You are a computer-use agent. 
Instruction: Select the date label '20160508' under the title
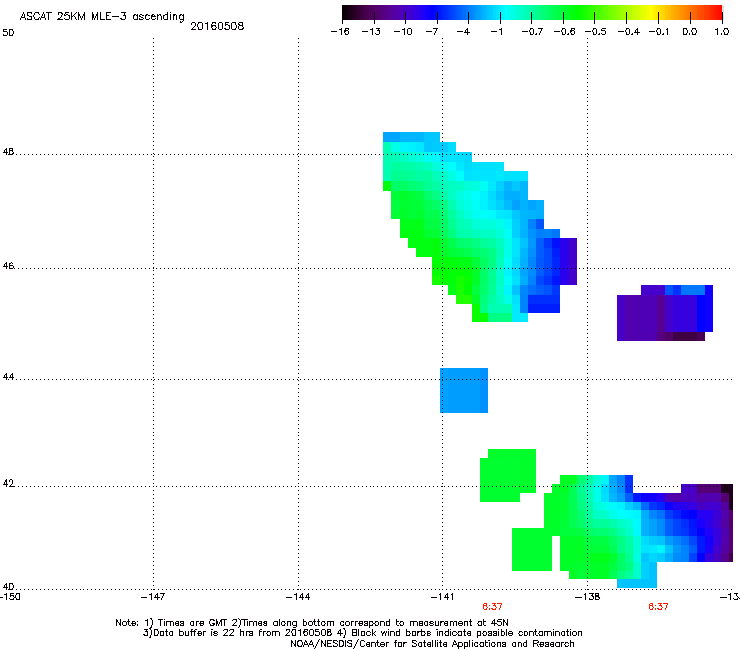coord(217,26)
